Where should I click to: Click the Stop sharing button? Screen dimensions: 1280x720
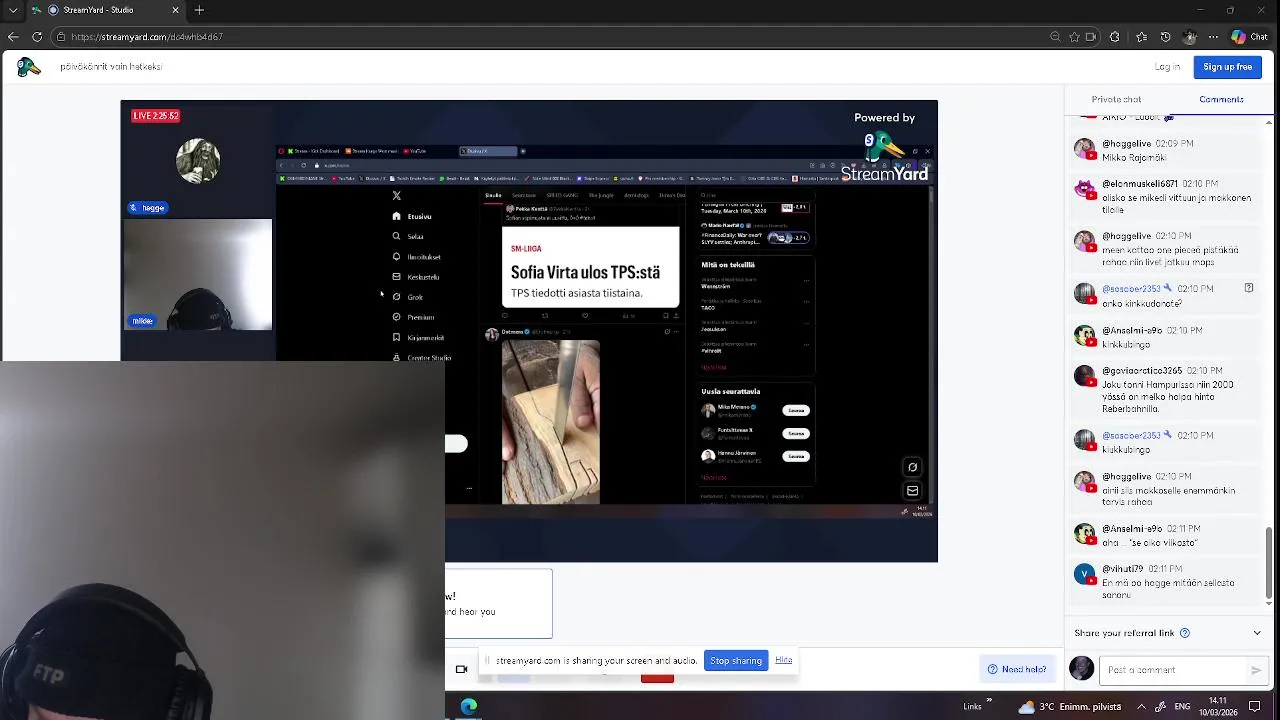tap(736, 661)
